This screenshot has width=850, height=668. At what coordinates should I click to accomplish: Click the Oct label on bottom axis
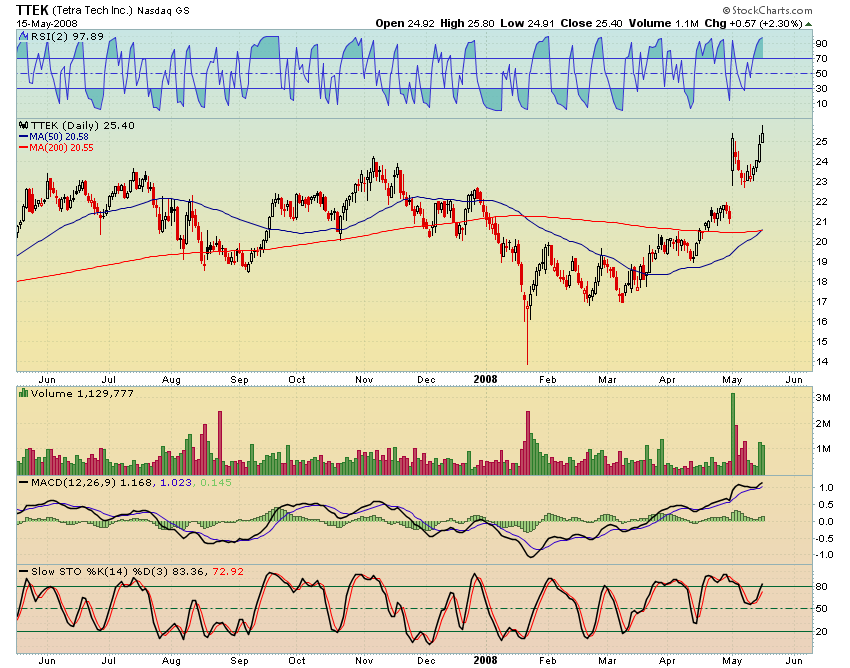(297, 660)
